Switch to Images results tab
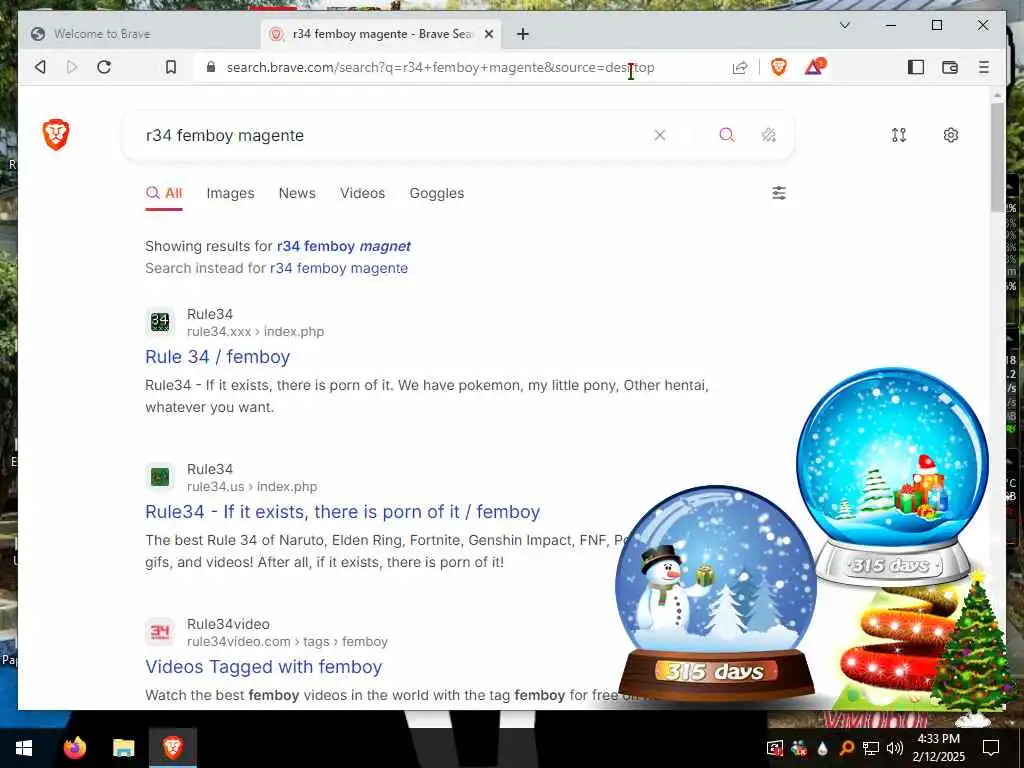The height and width of the screenshot is (768, 1024). 231,193
